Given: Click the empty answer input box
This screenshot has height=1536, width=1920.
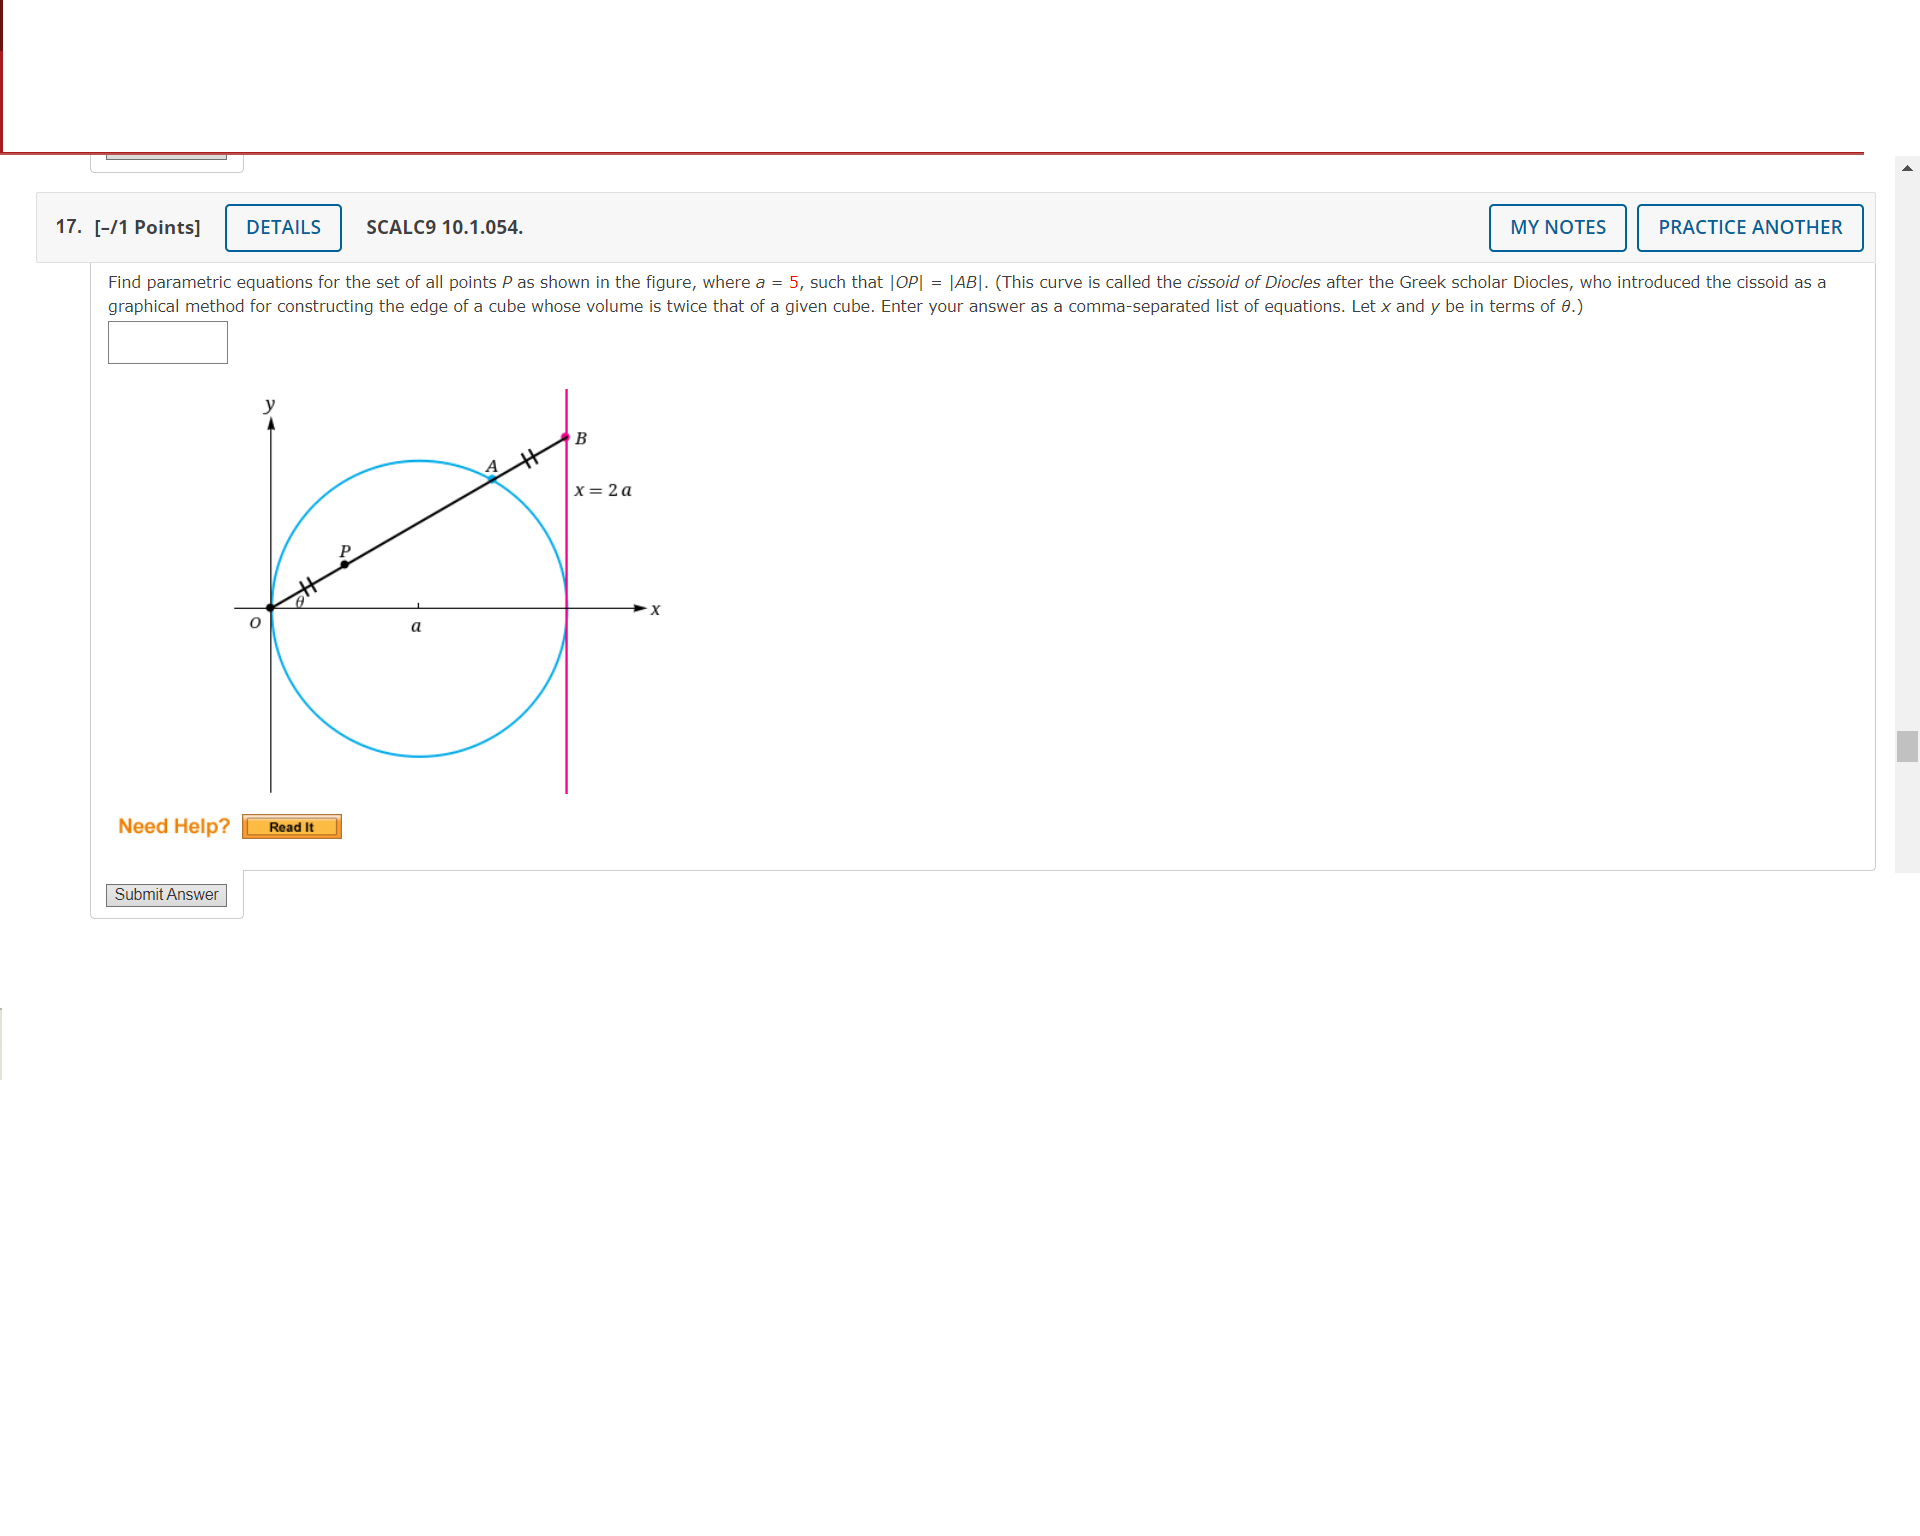Looking at the screenshot, I should 167,342.
